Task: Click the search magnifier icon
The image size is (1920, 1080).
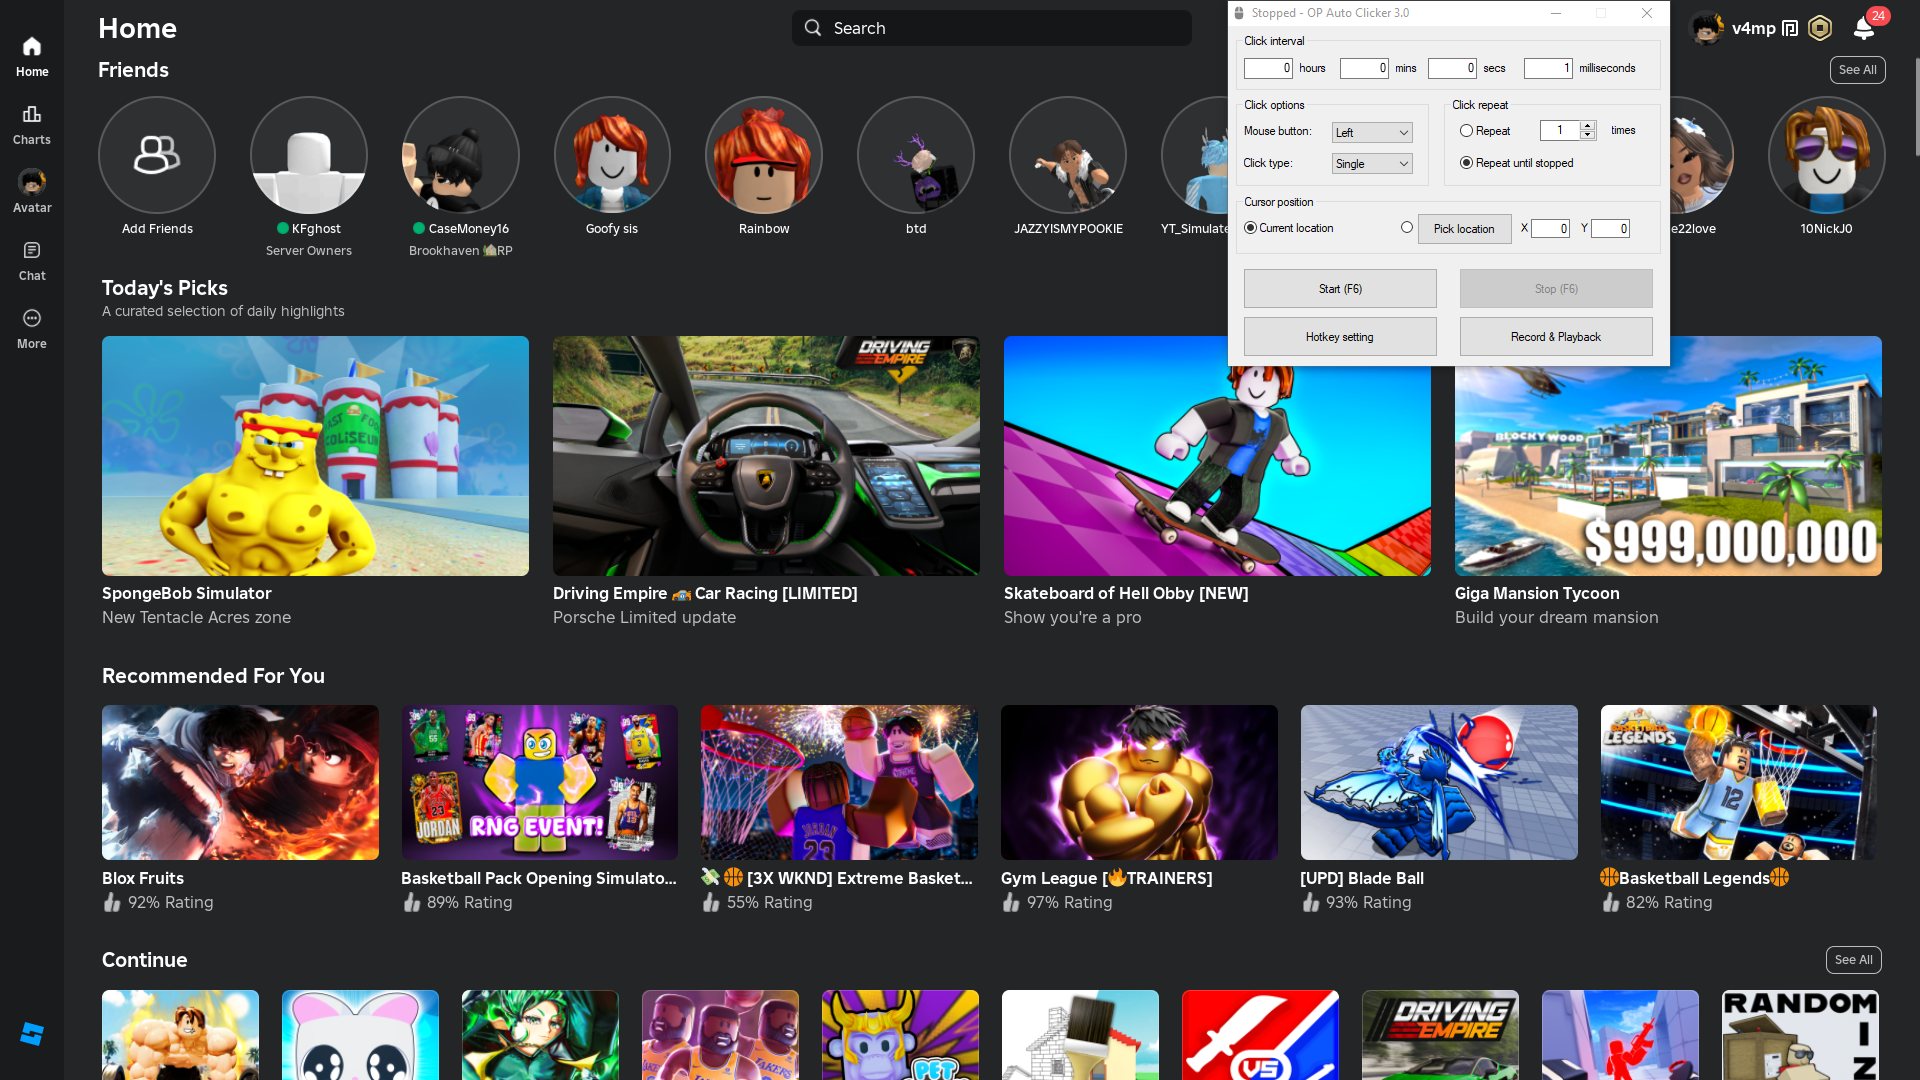Action: (813, 28)
